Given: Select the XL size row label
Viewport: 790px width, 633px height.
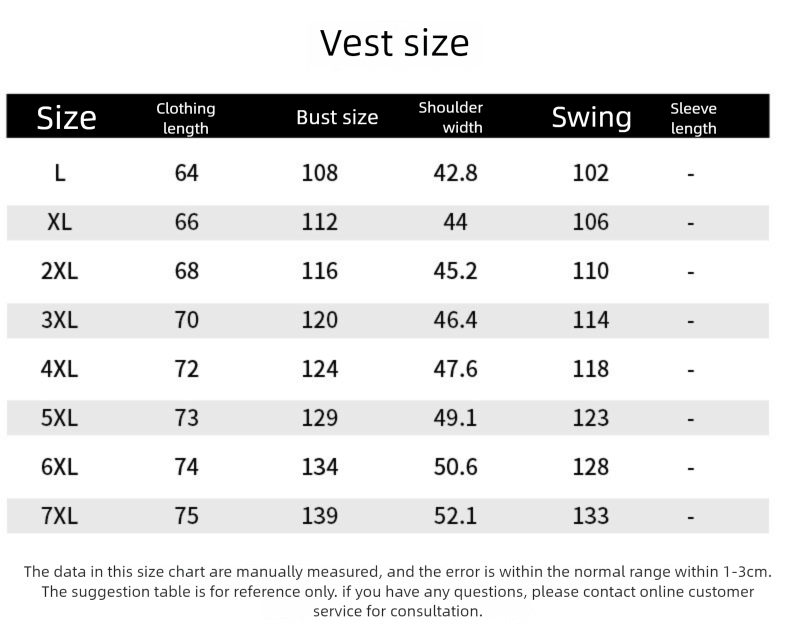Looking at the screenshot, I should point(60,222).
